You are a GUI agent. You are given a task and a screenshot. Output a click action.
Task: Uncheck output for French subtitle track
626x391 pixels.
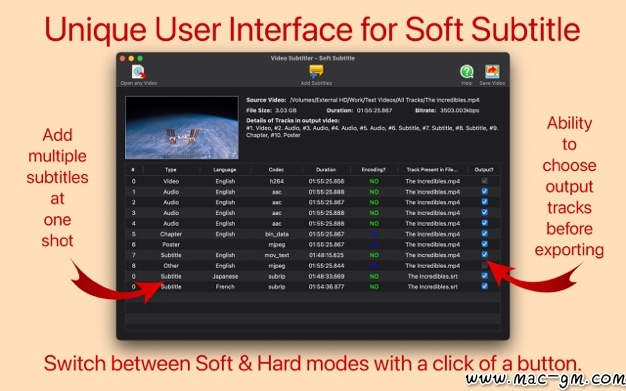pyautogui.click(x=484, y=286)
